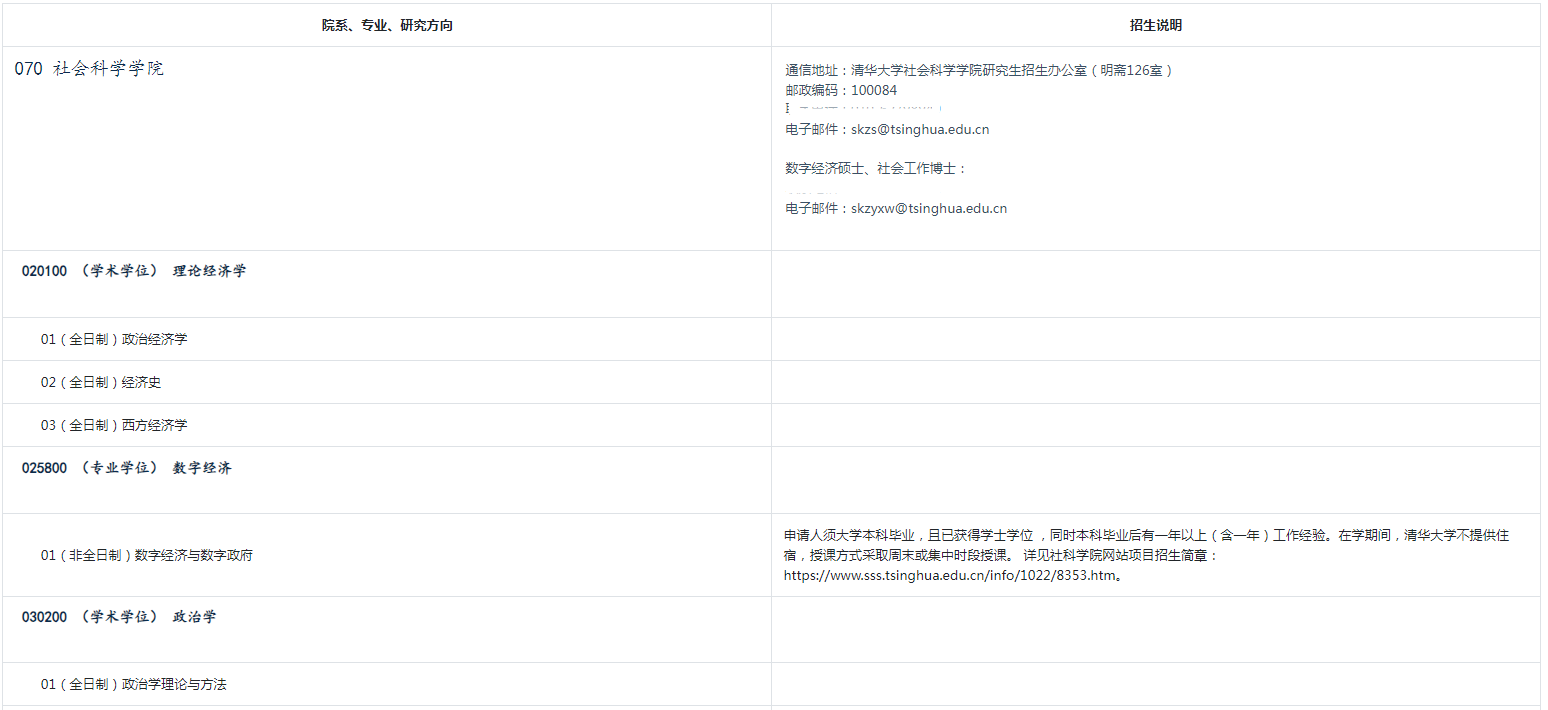Click the 招生说明 column header
This screenshot has width=1548, height=710.
click(x=1155, y=26)
